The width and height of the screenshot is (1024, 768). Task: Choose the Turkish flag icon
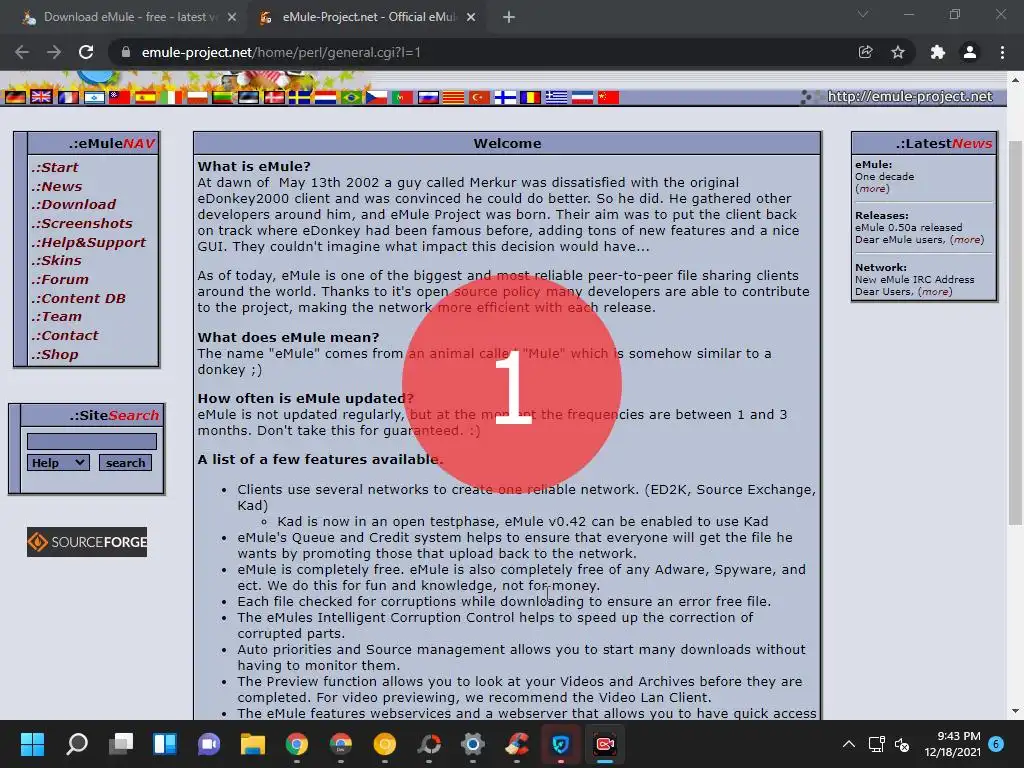click(479, 97)
